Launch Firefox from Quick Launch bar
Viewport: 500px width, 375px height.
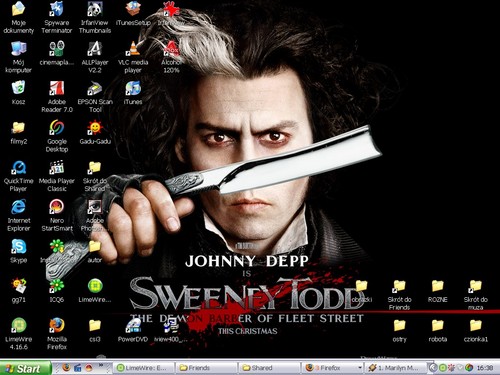(x=66, y=368)
